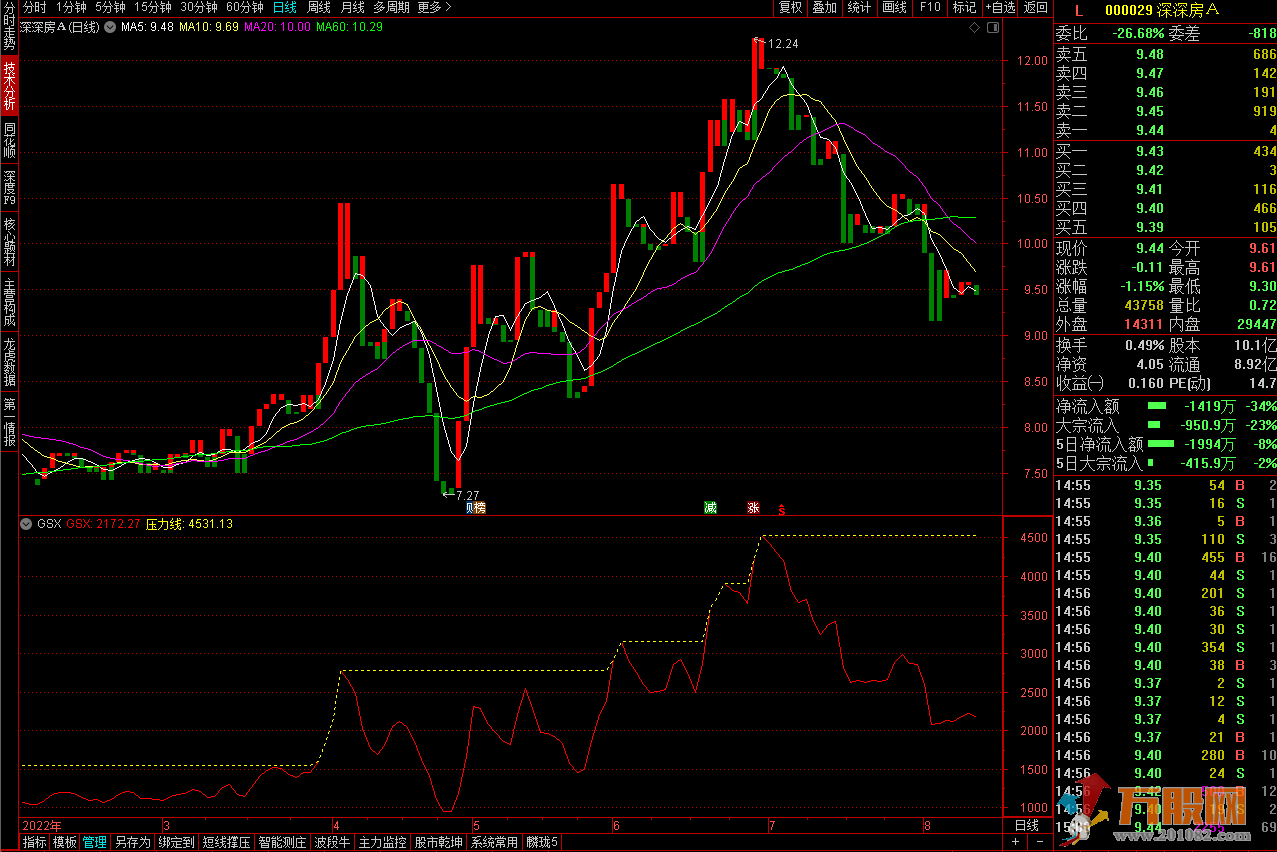Select the 日线 tab in the top bar

point(285,7)
